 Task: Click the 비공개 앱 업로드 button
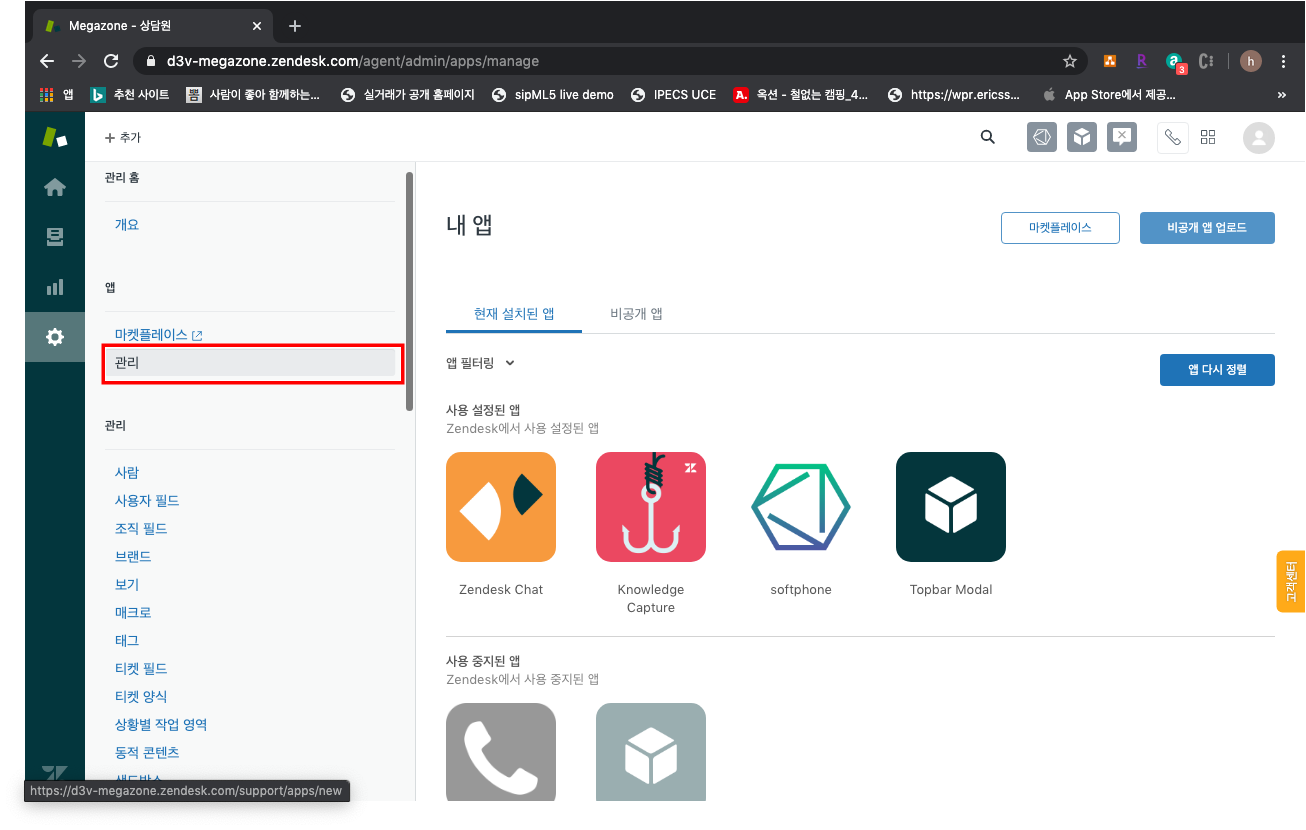(1207, 228)
